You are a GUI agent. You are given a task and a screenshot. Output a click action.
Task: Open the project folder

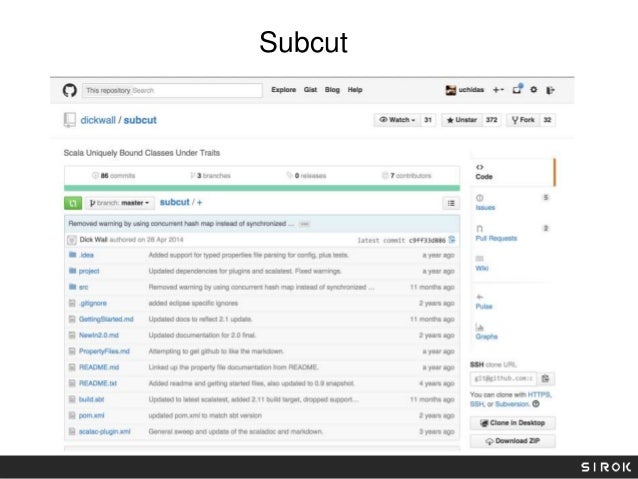pos(89,271)
